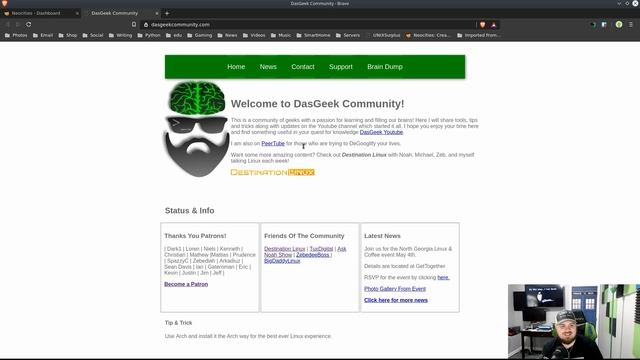This screenshot has height=360, width=640.
Task: Open the Videos bookmark folder
Action: tap(254, 36)
